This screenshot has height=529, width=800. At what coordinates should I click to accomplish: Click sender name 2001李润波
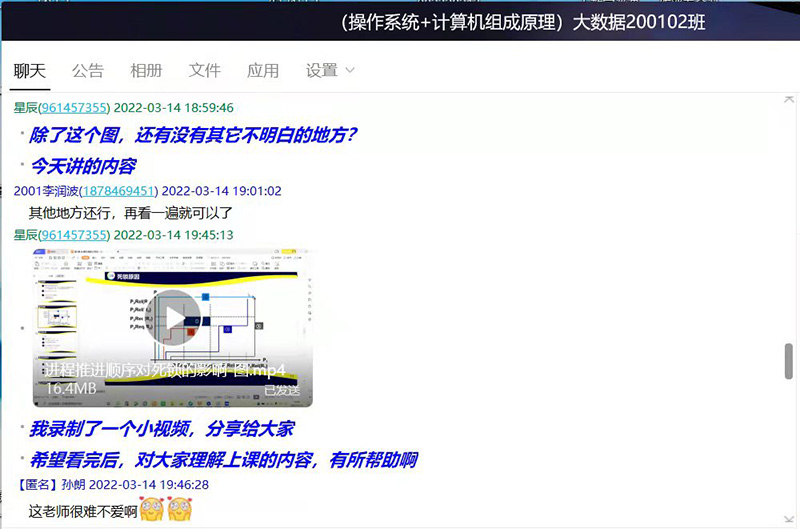[46, 191]
